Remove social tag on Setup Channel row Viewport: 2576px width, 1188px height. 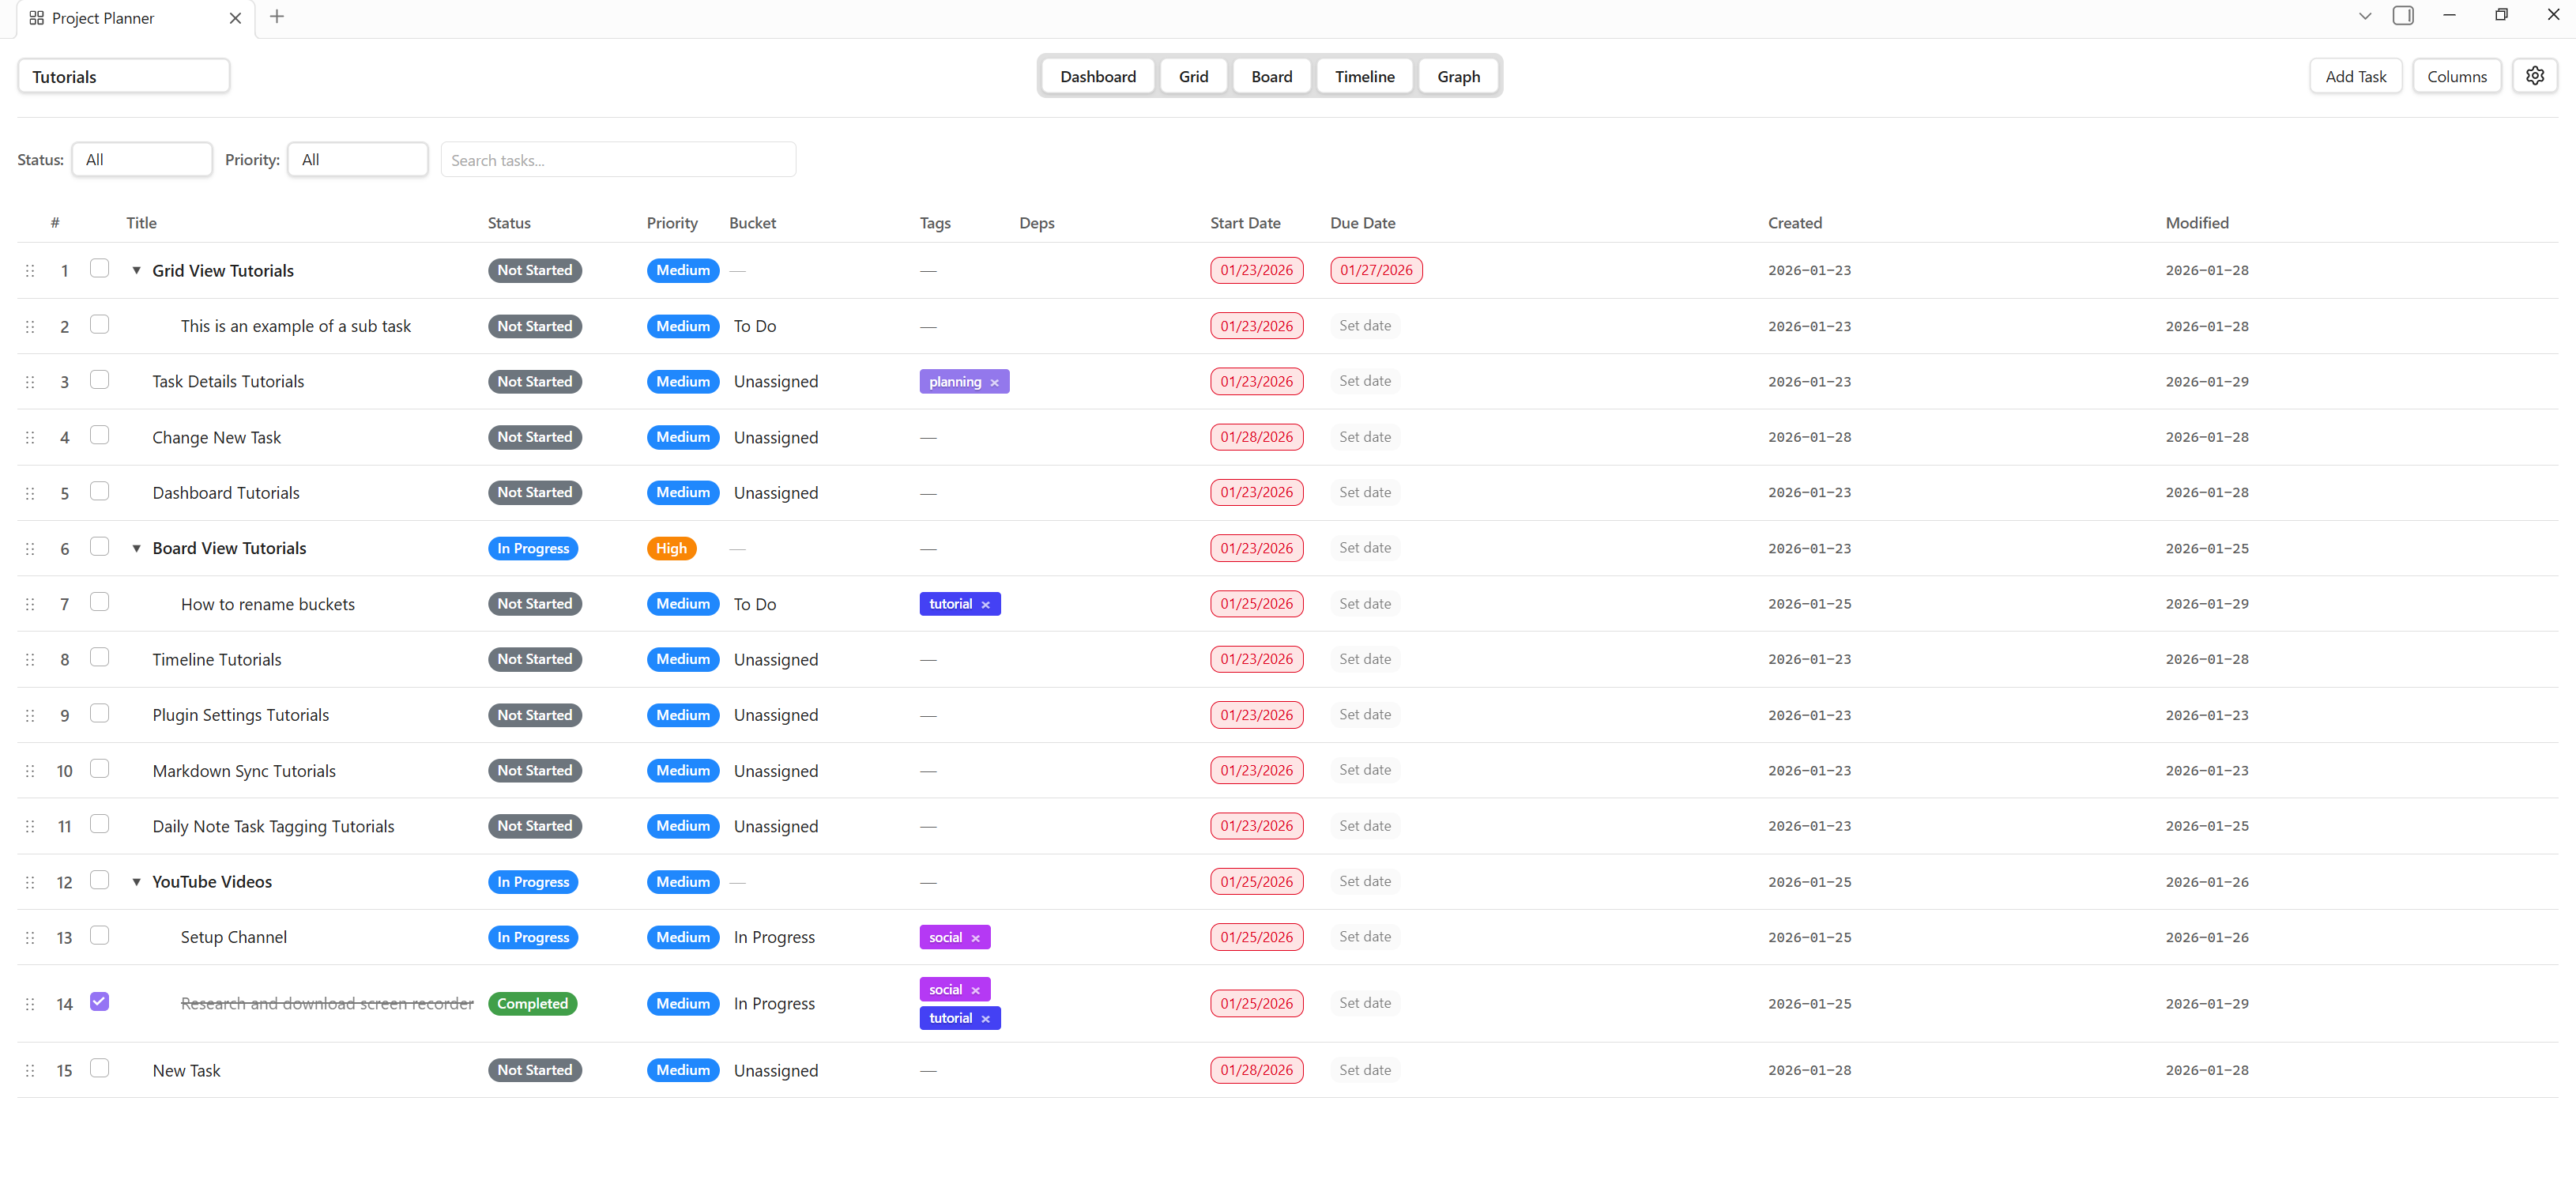[x=975, y=938]
